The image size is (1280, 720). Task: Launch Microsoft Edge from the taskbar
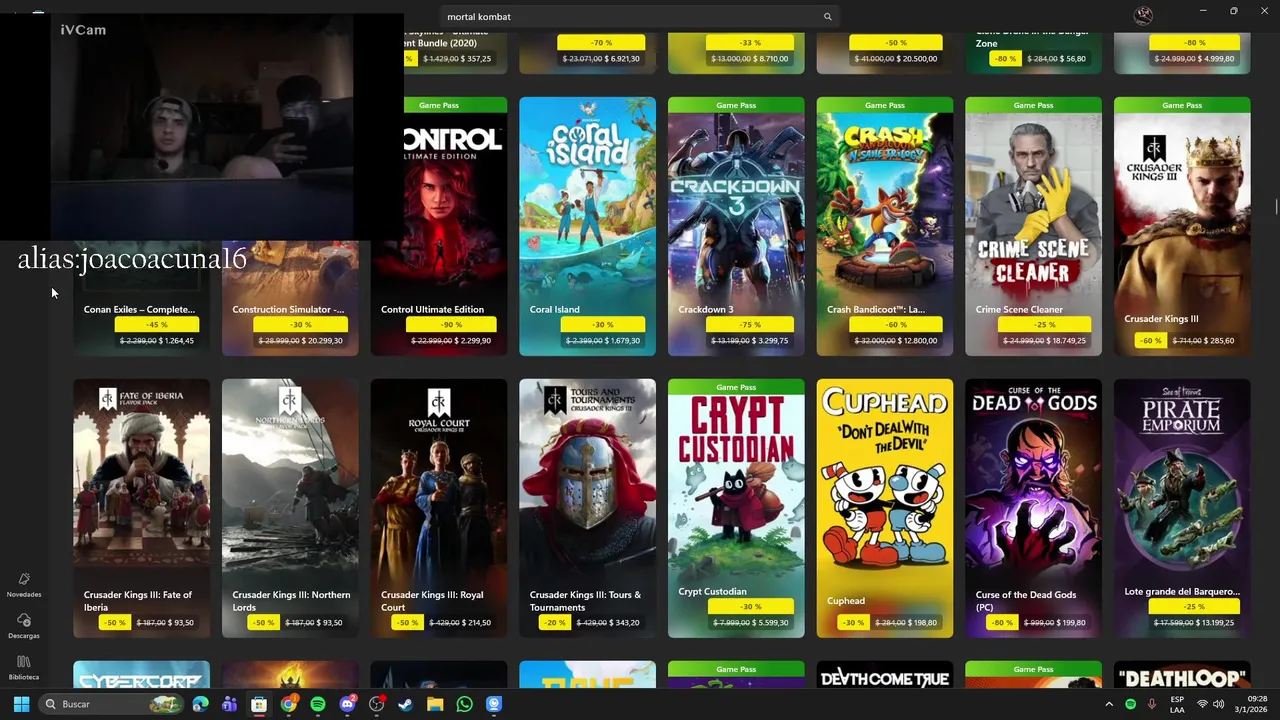(201, 704)
